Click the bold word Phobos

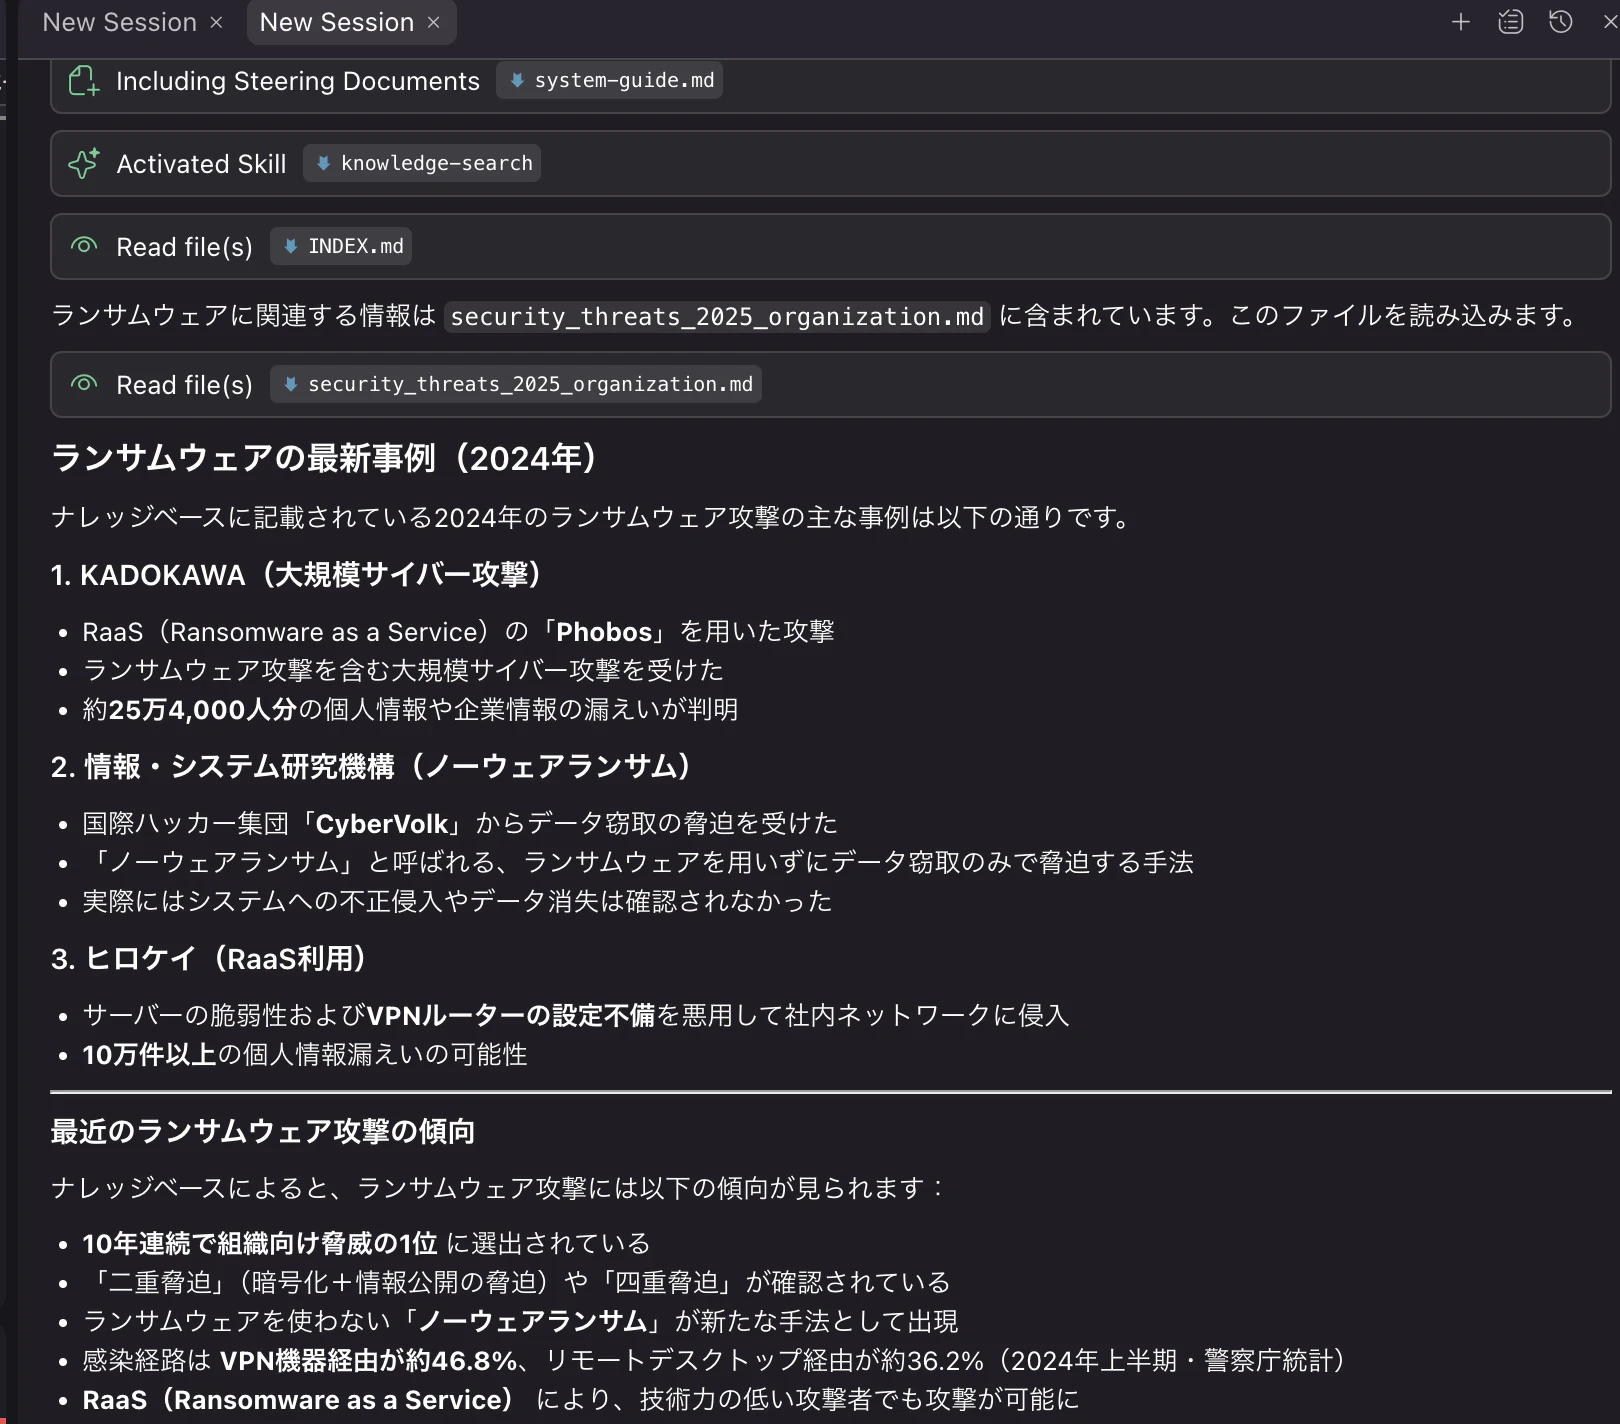pyautogui.click(x=604, y=632)
